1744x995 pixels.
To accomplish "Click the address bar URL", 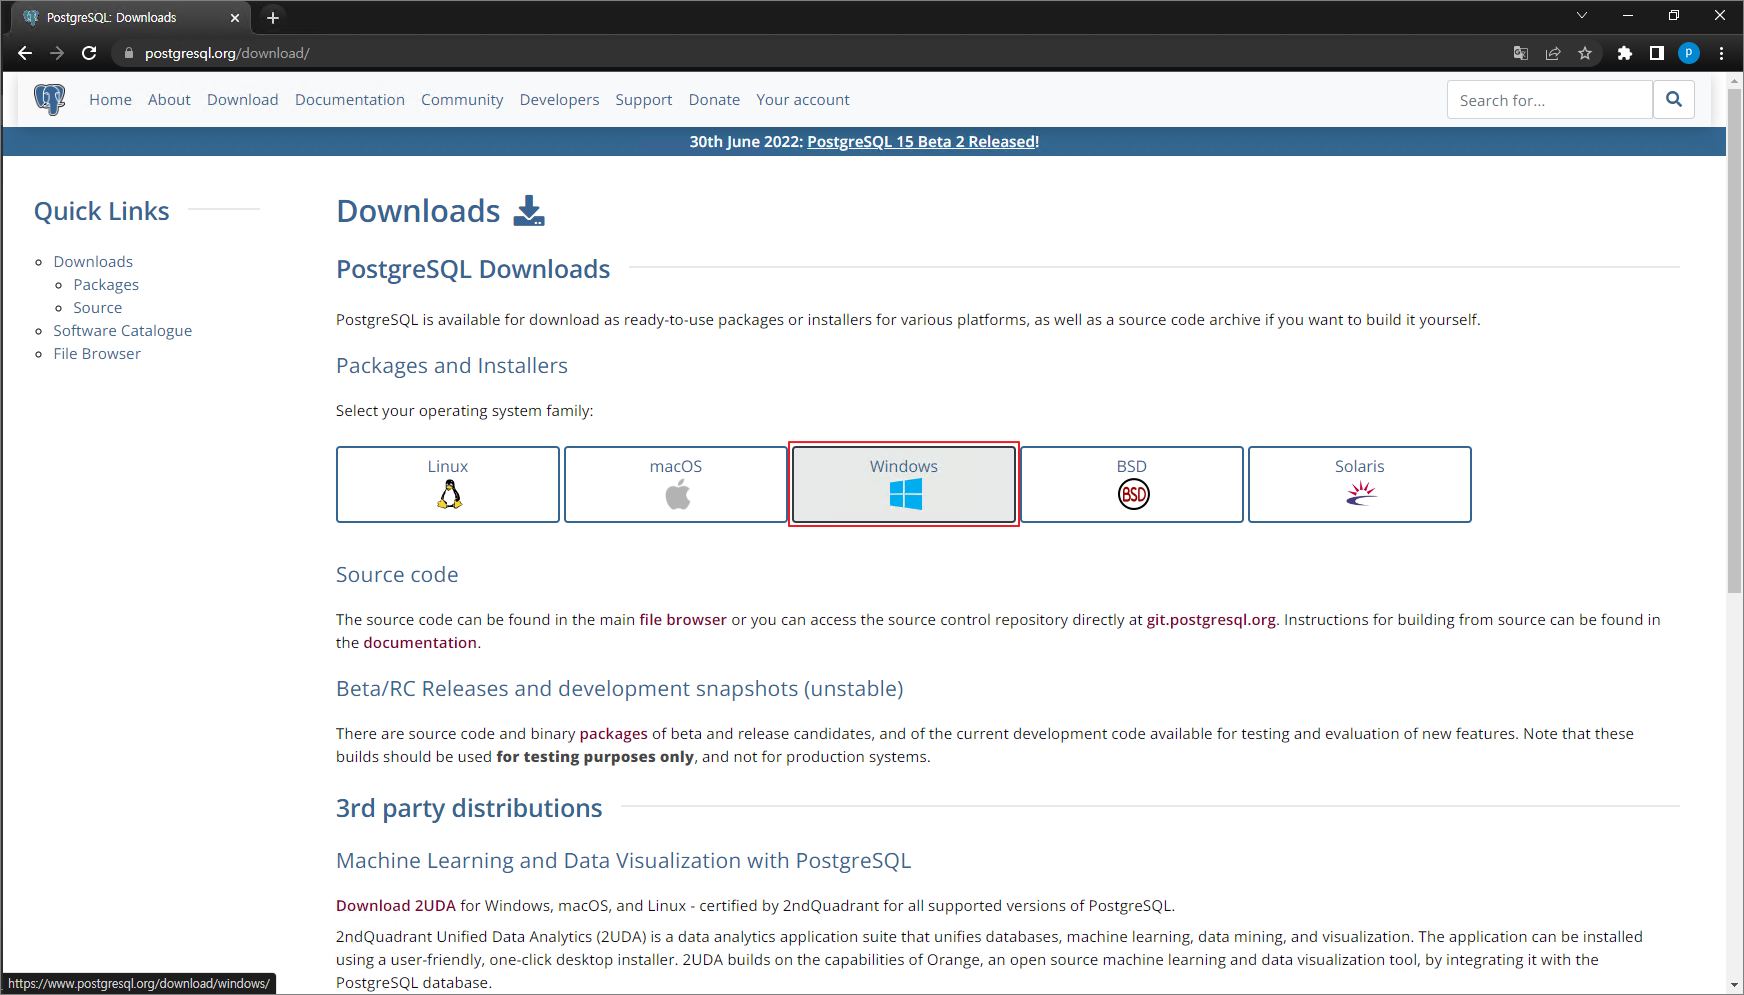I will click(x=227, y=53).
